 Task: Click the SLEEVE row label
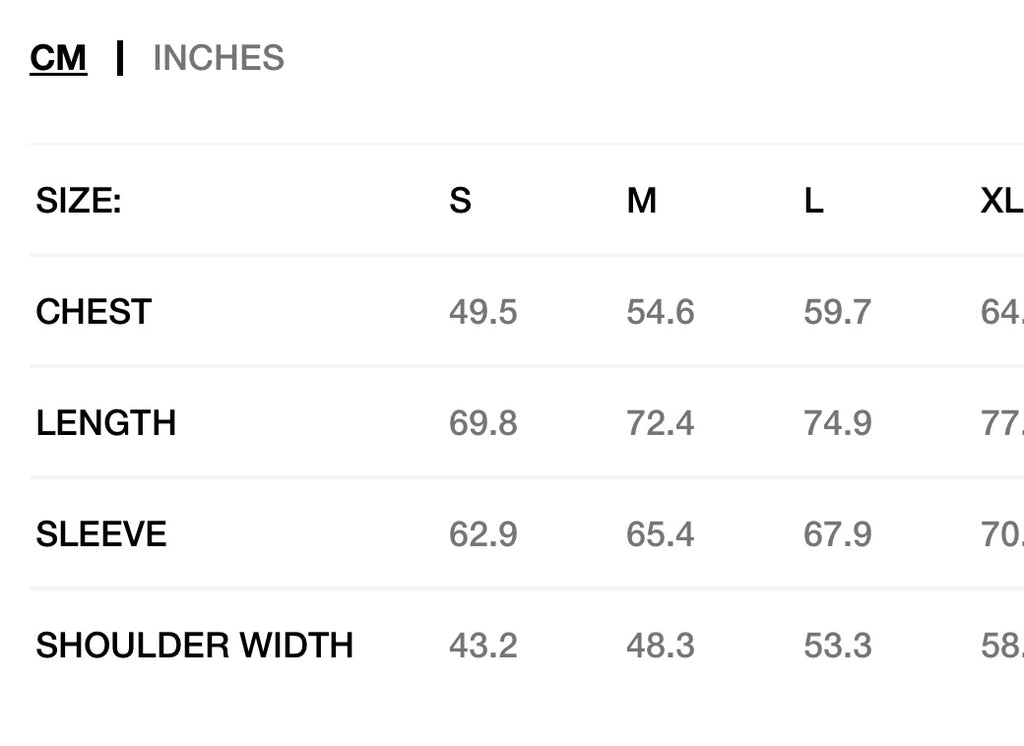coord(101,534)
